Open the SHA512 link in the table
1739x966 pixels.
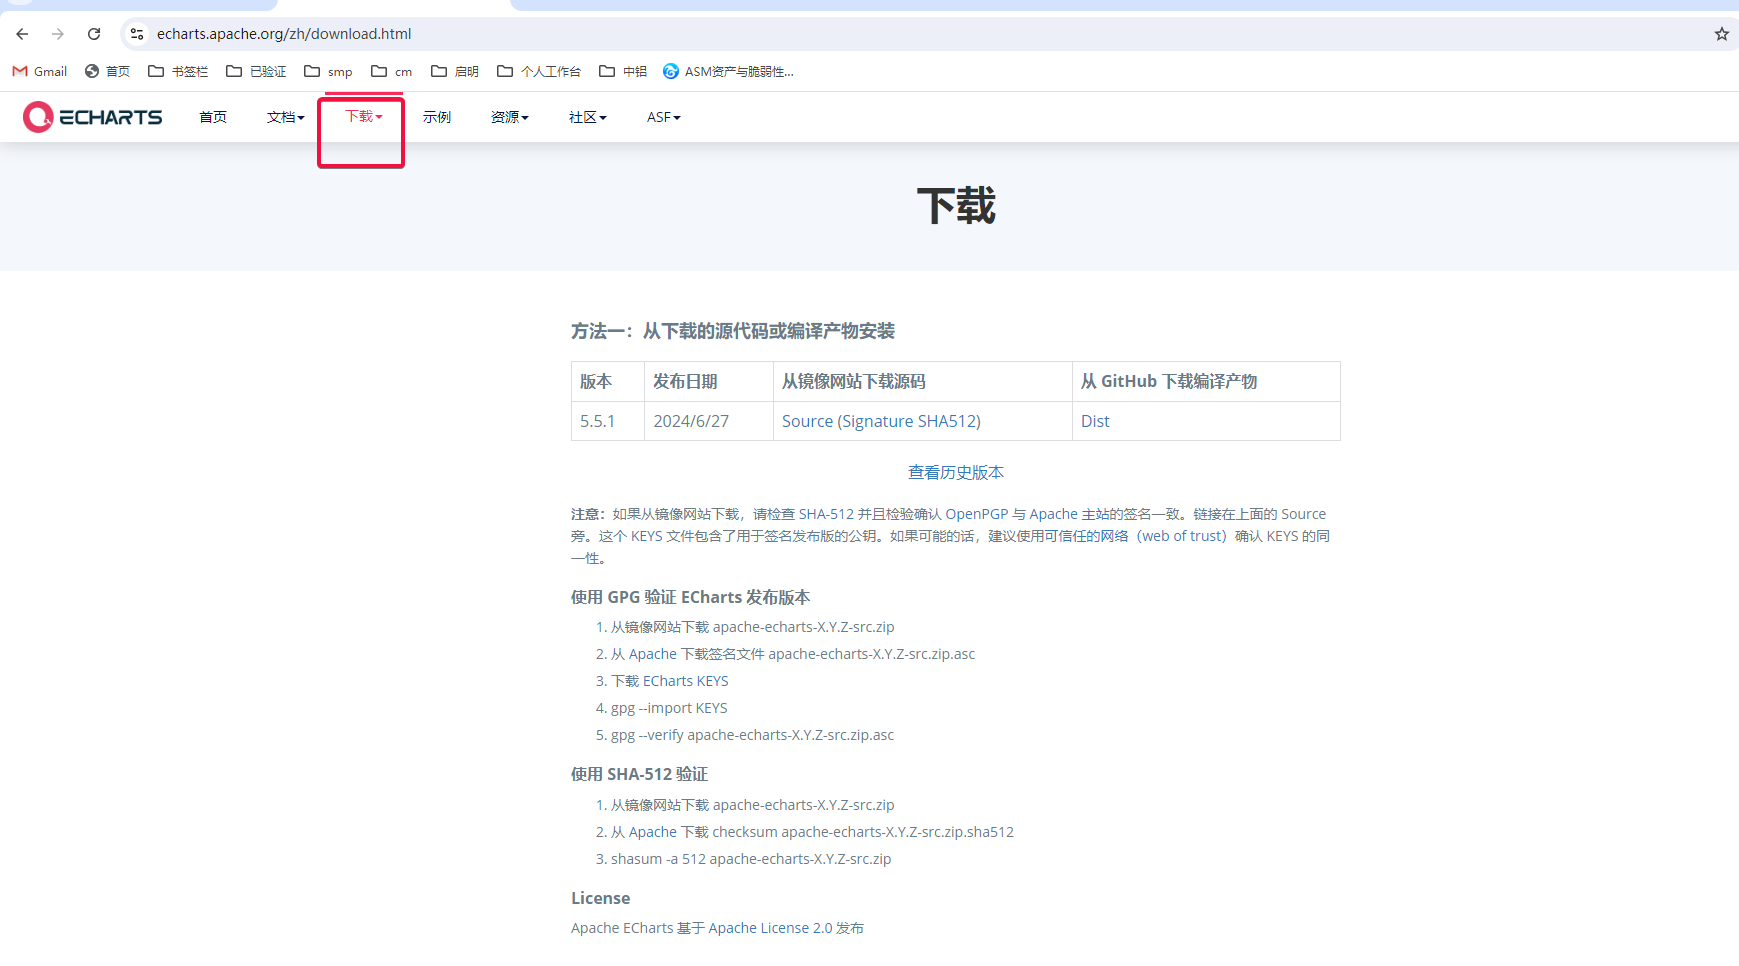tap(946, 421)
